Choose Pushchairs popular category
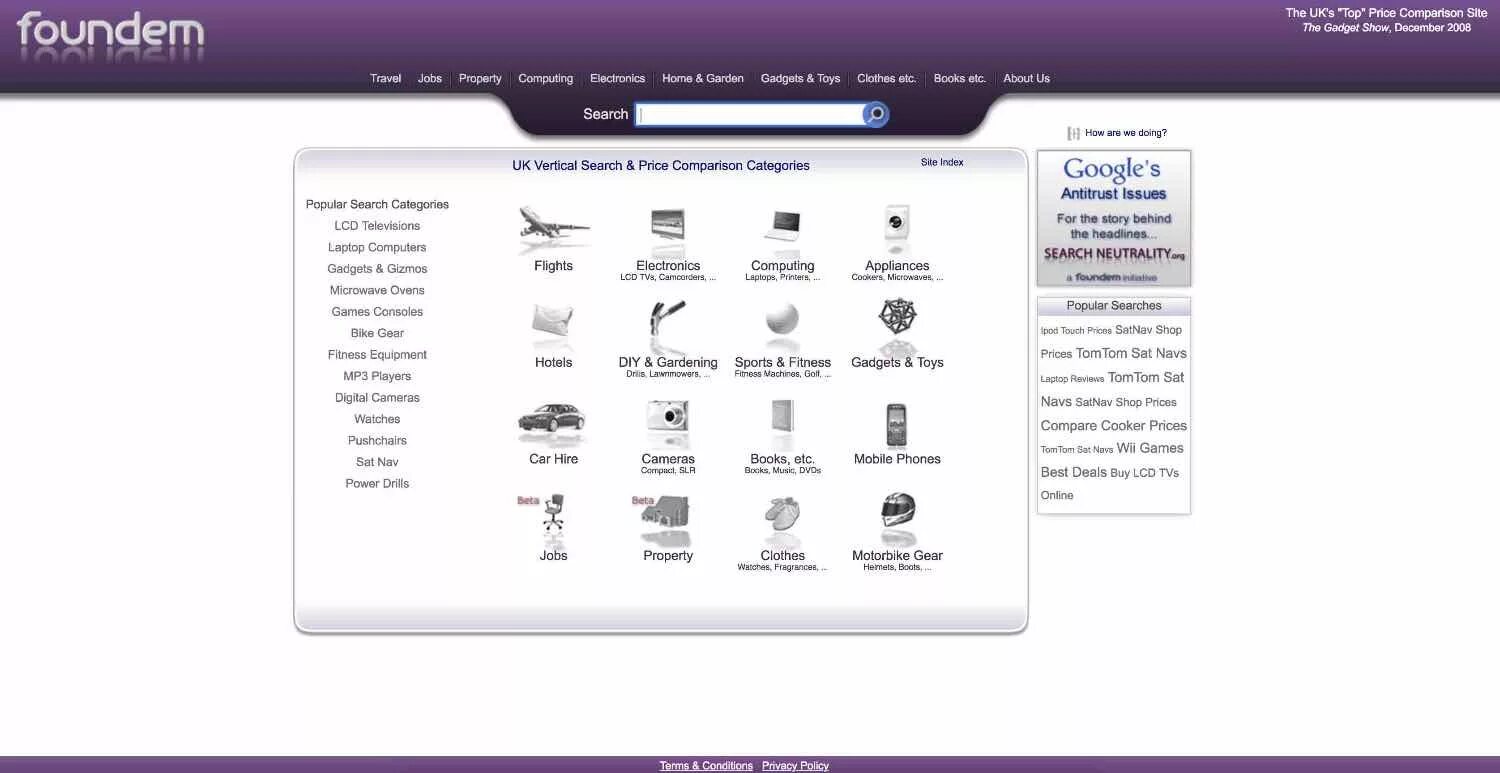1500x773 pixels. pyautogui.click(x=377, y=441)
